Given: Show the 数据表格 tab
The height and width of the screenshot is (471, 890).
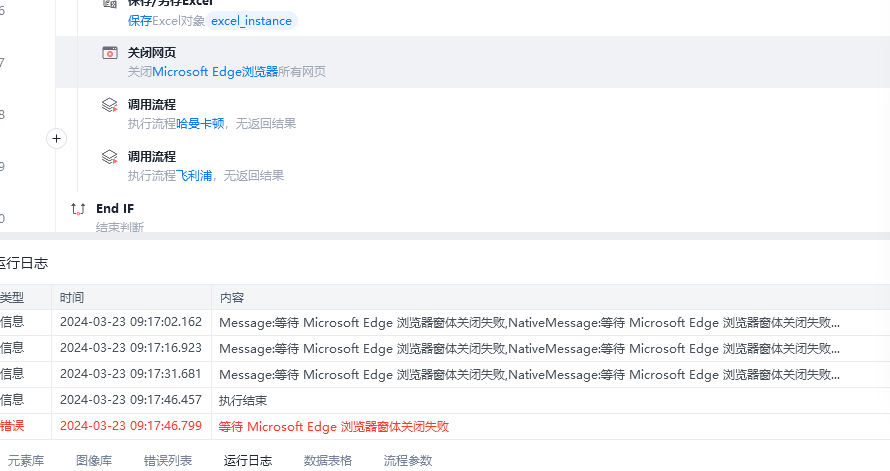Looking at the screenshot, I should pos(328,461).
